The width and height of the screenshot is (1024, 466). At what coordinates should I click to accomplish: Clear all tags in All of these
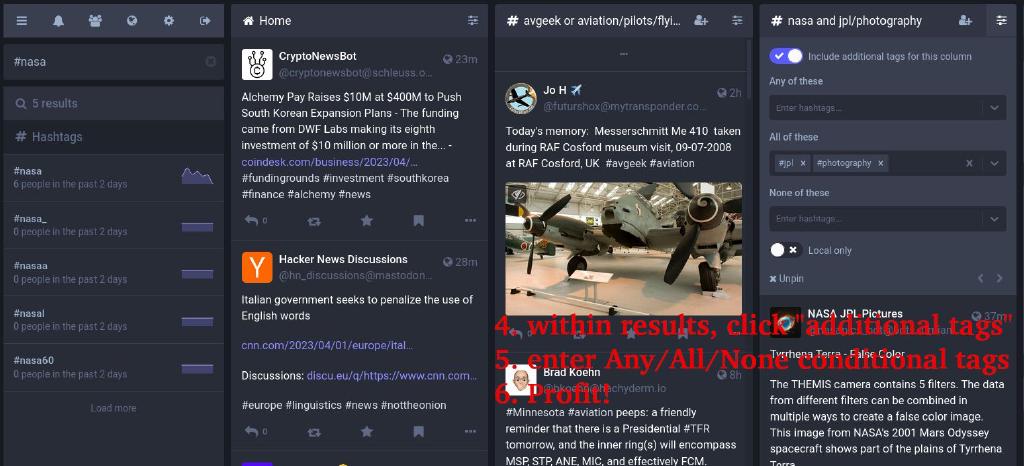pyautogui.click(x=970, y=163)
